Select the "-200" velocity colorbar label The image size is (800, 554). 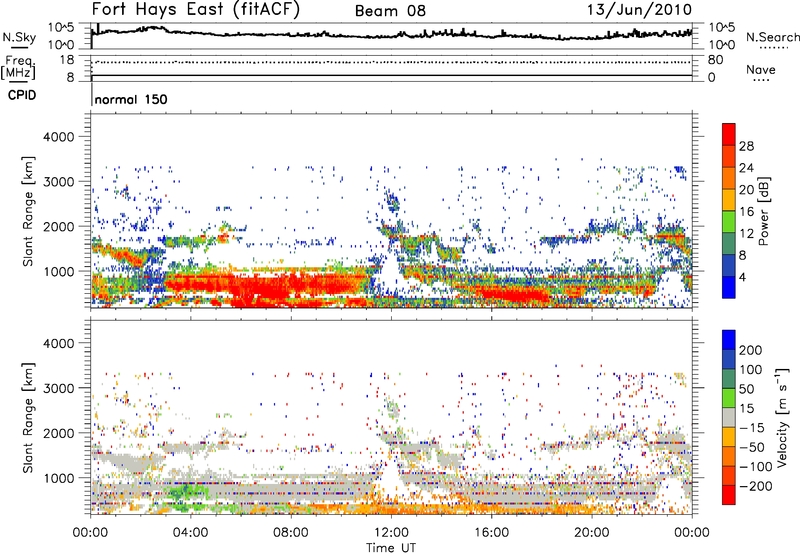pyautogui.click(x=755, y=487)
